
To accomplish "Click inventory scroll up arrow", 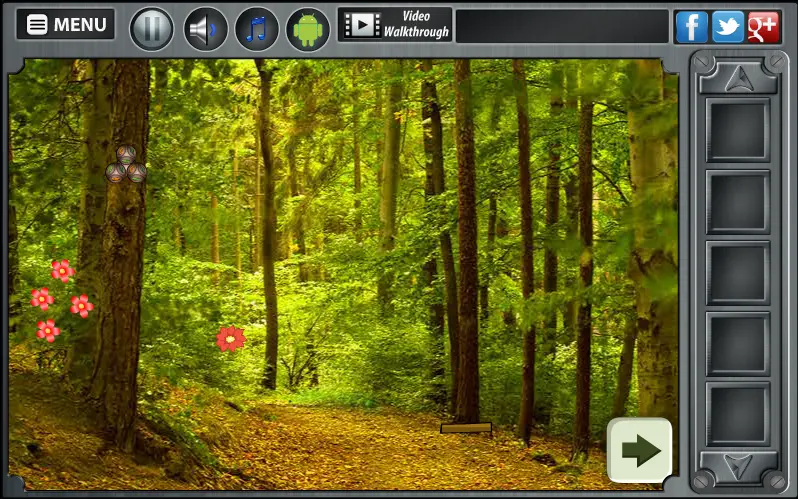I will (x=738, y=78).
